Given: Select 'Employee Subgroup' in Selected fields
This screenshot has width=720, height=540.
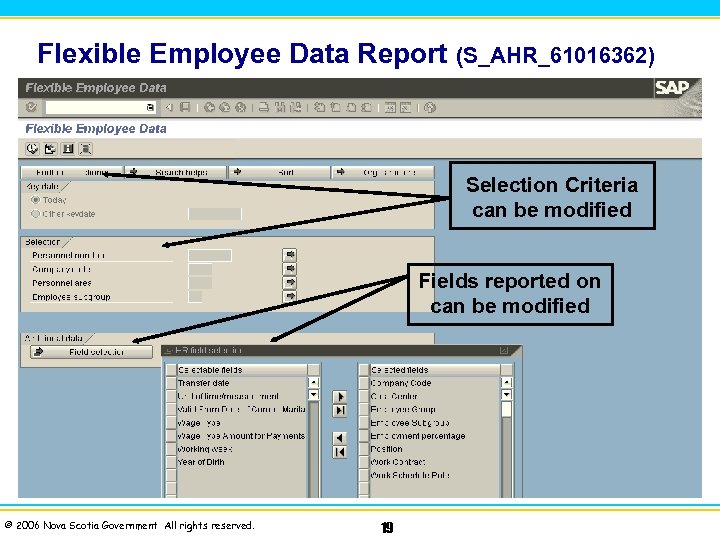Looking at the screenshot, I should click(x=410, y=423).
